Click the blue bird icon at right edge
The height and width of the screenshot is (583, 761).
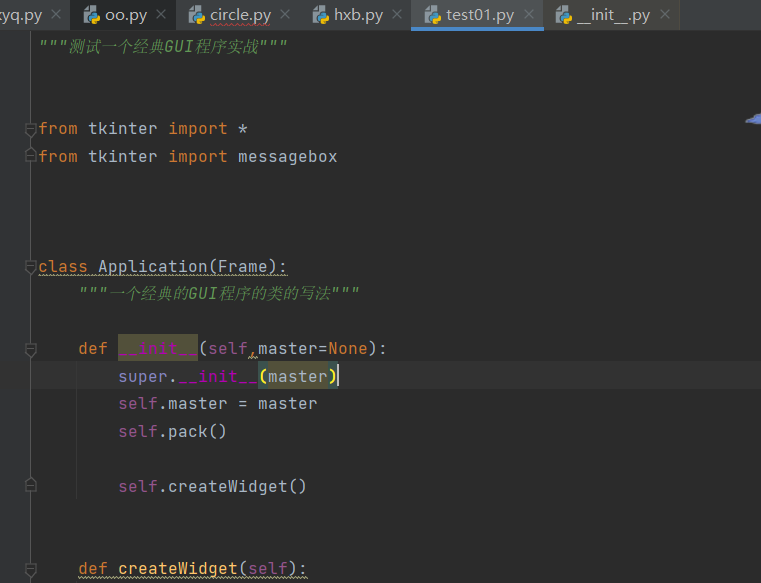click(x=754, y=118)
